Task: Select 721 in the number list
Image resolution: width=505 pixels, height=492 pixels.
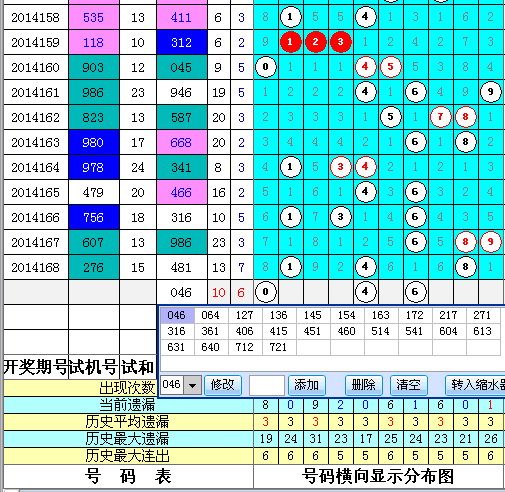Action: click(278, 347)
